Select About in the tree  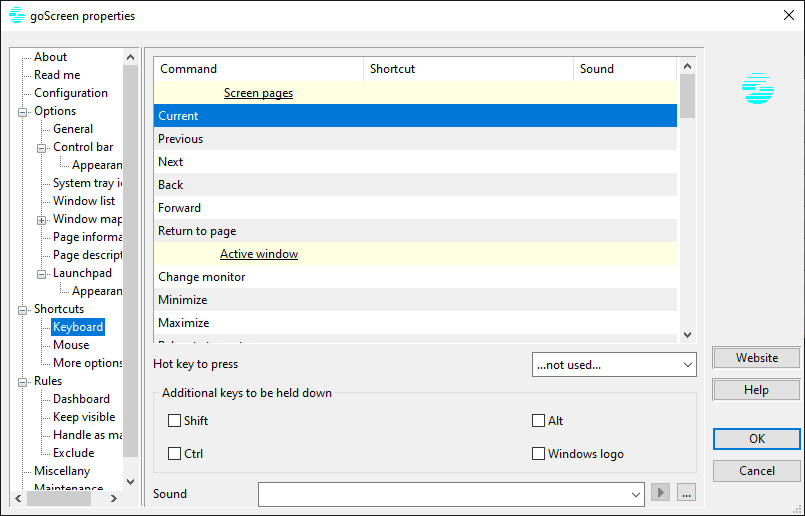pos(50,57)
